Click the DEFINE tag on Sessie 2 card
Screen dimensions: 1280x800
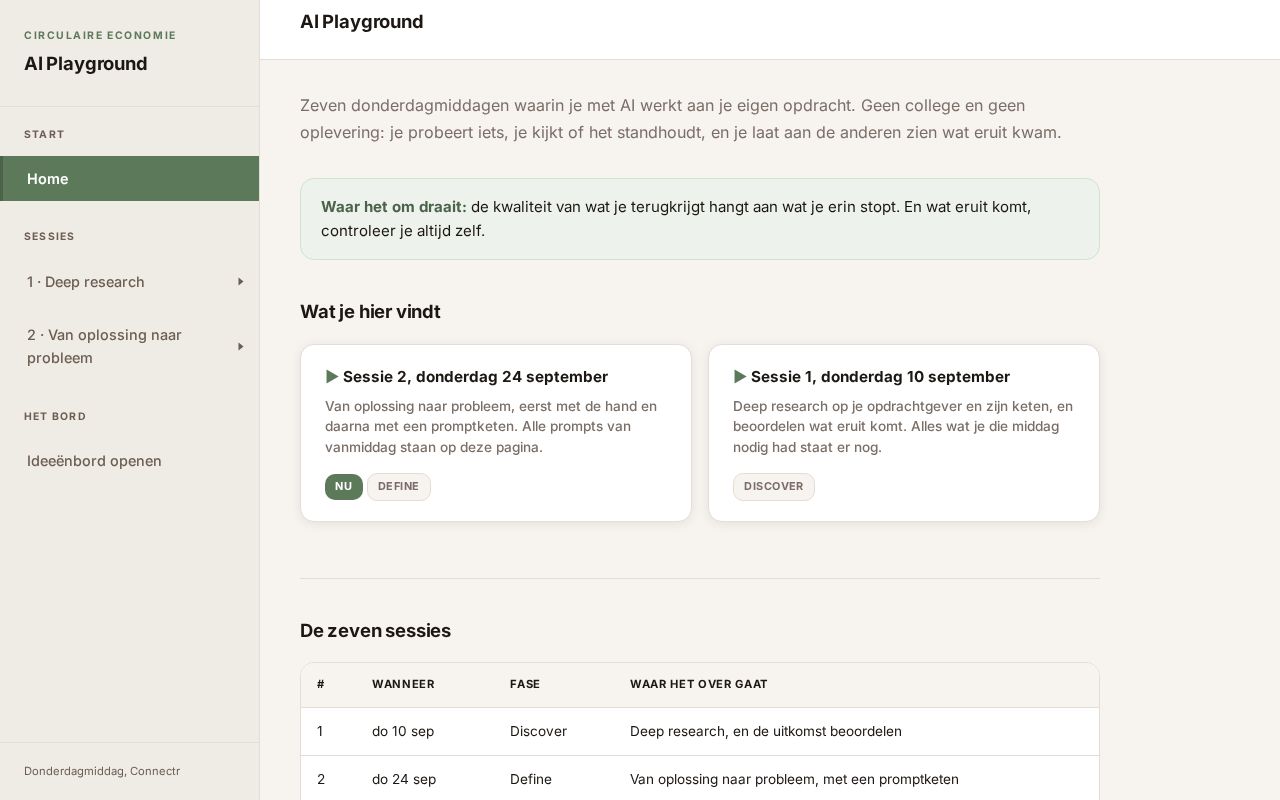coord(399,487)
